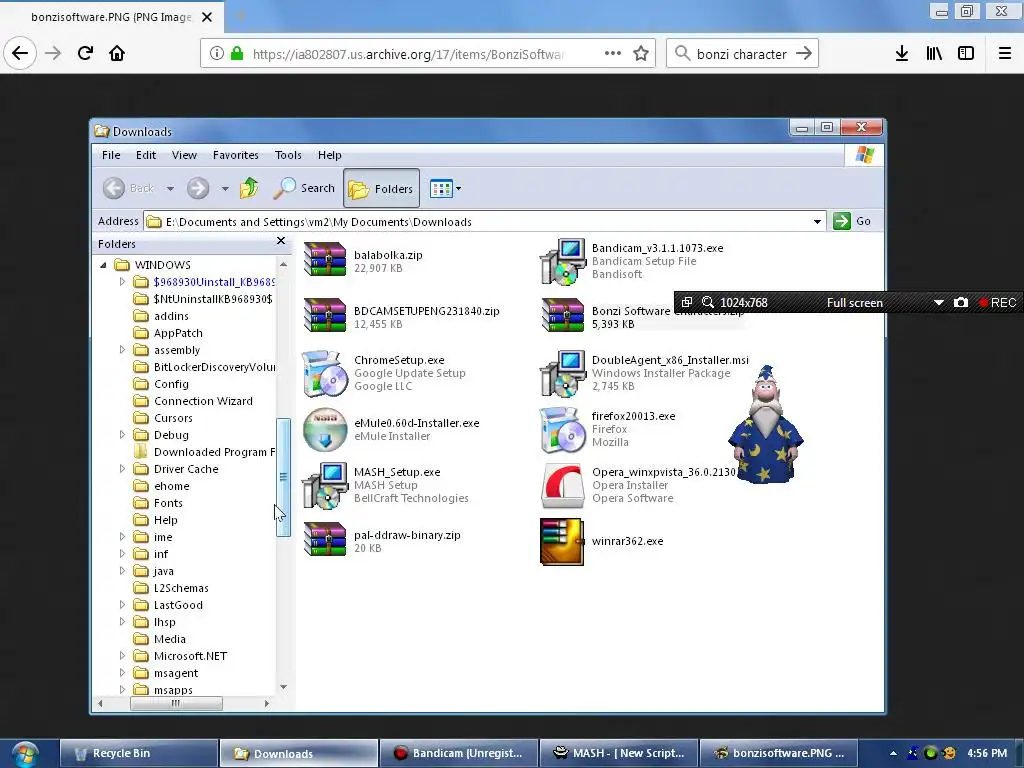Open the balabolka.zip archive icon
The height and width of the screenshot is (768, 1024).
325,259
